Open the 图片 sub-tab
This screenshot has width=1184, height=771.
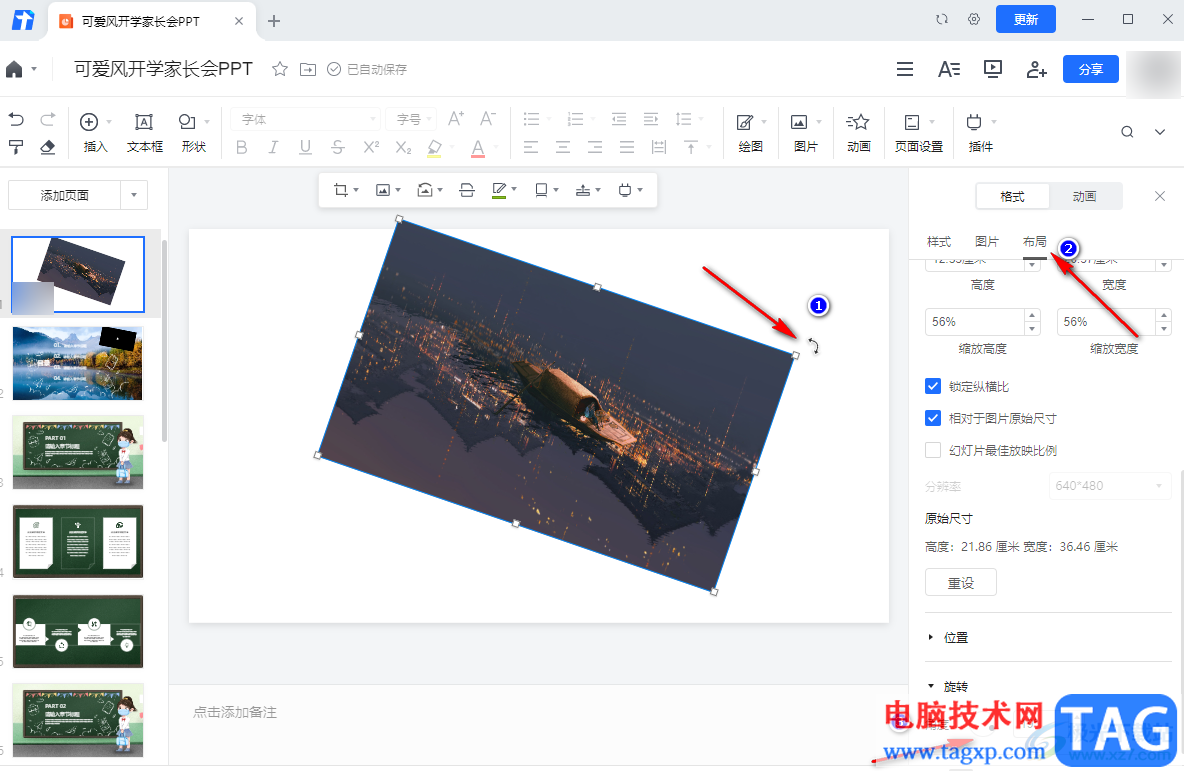[987, 242]
